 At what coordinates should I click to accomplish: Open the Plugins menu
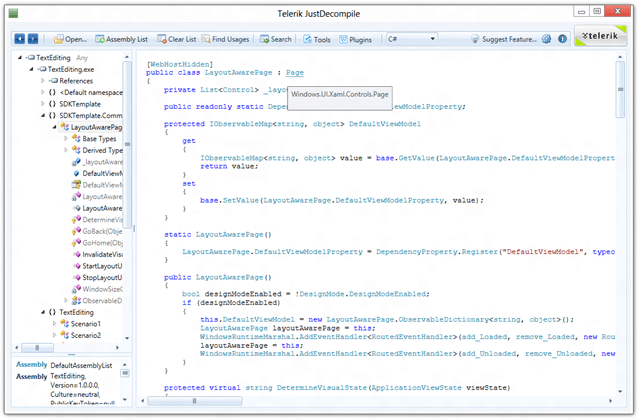[x=357, y=39]
